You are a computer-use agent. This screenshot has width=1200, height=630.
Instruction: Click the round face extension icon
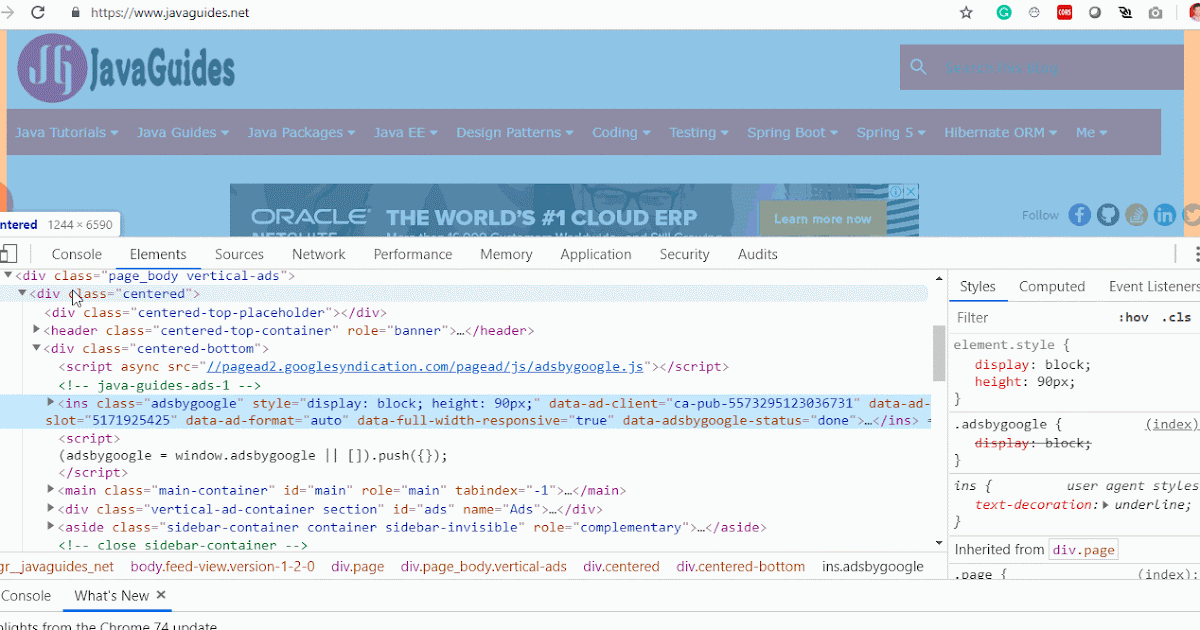pyautogui.click(x=1034, y=13)
